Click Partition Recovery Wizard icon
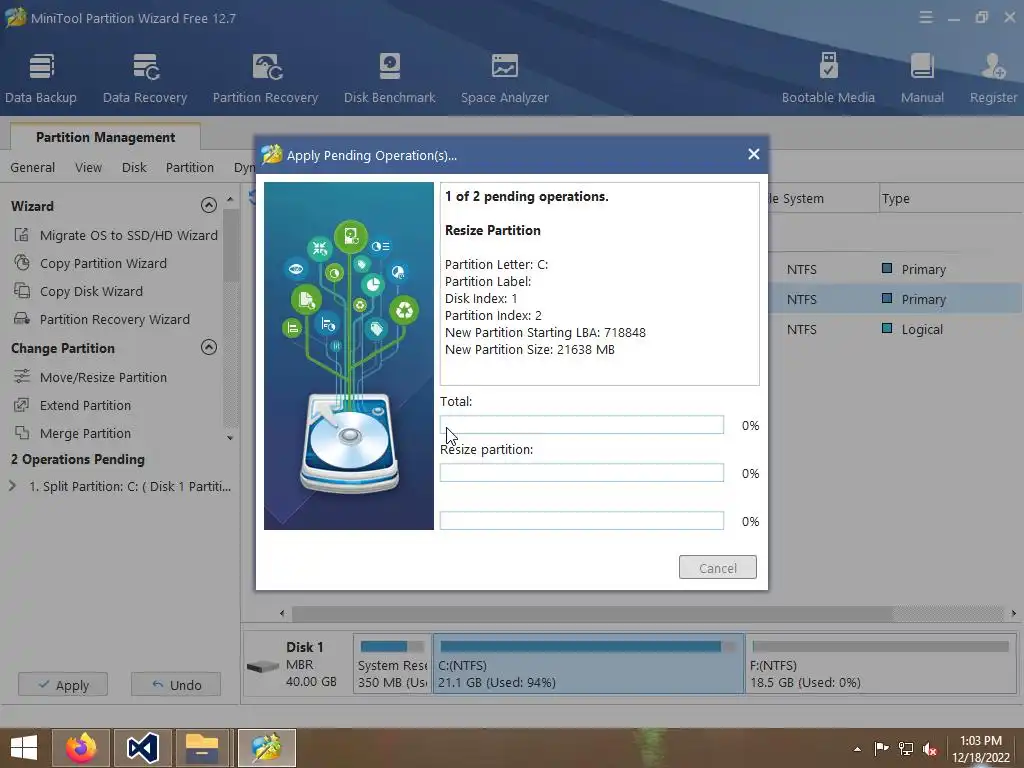 click(x=22, y=319)
